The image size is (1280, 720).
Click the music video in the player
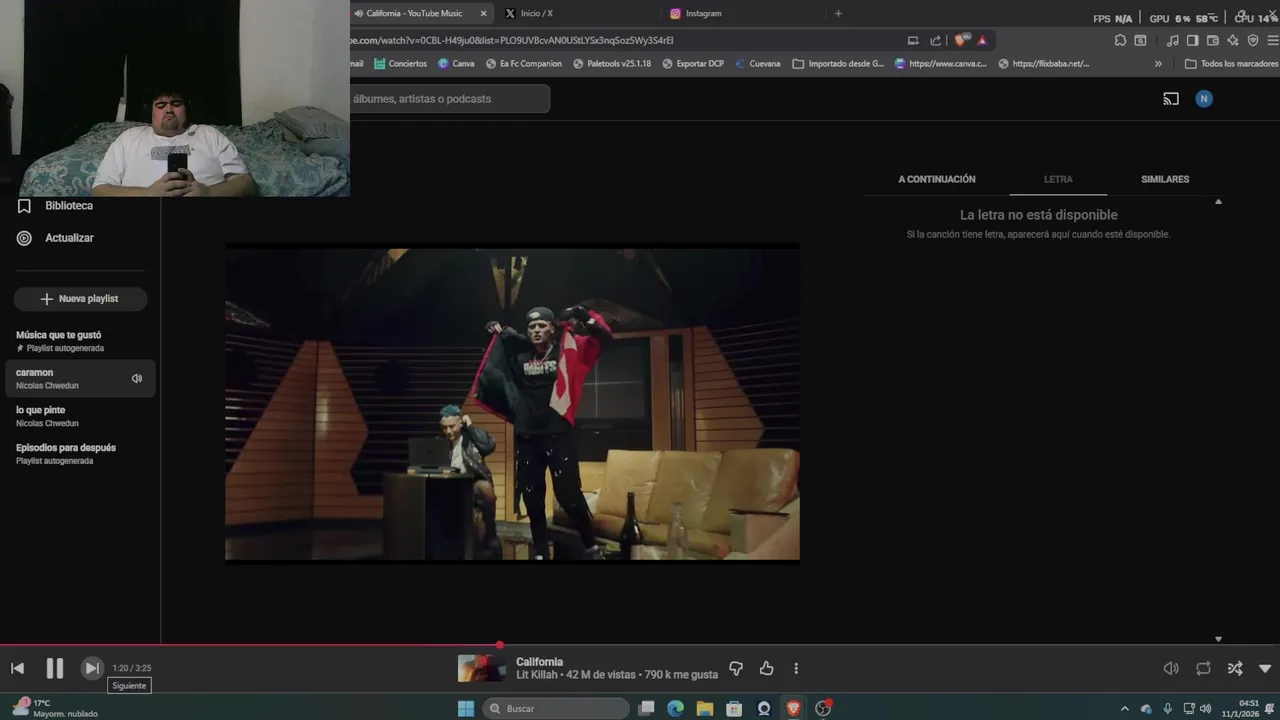point(512,404)
